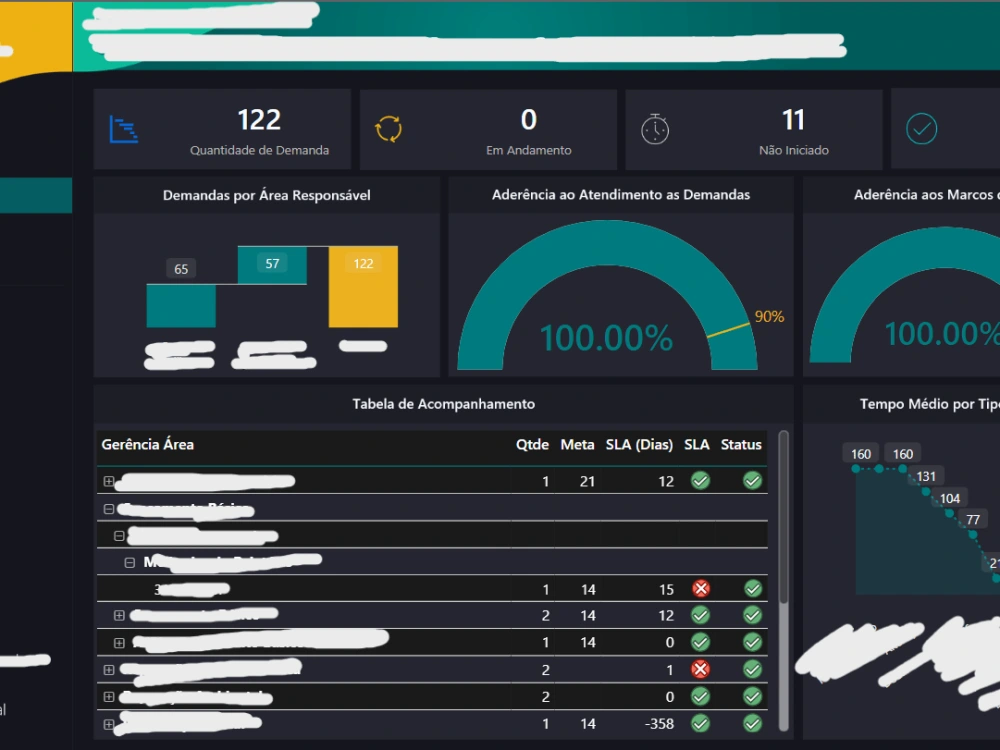Click the 122 Quantidade de Demanda value
The width and height of the screenshot is (1000, 750).
pos(259,120)
